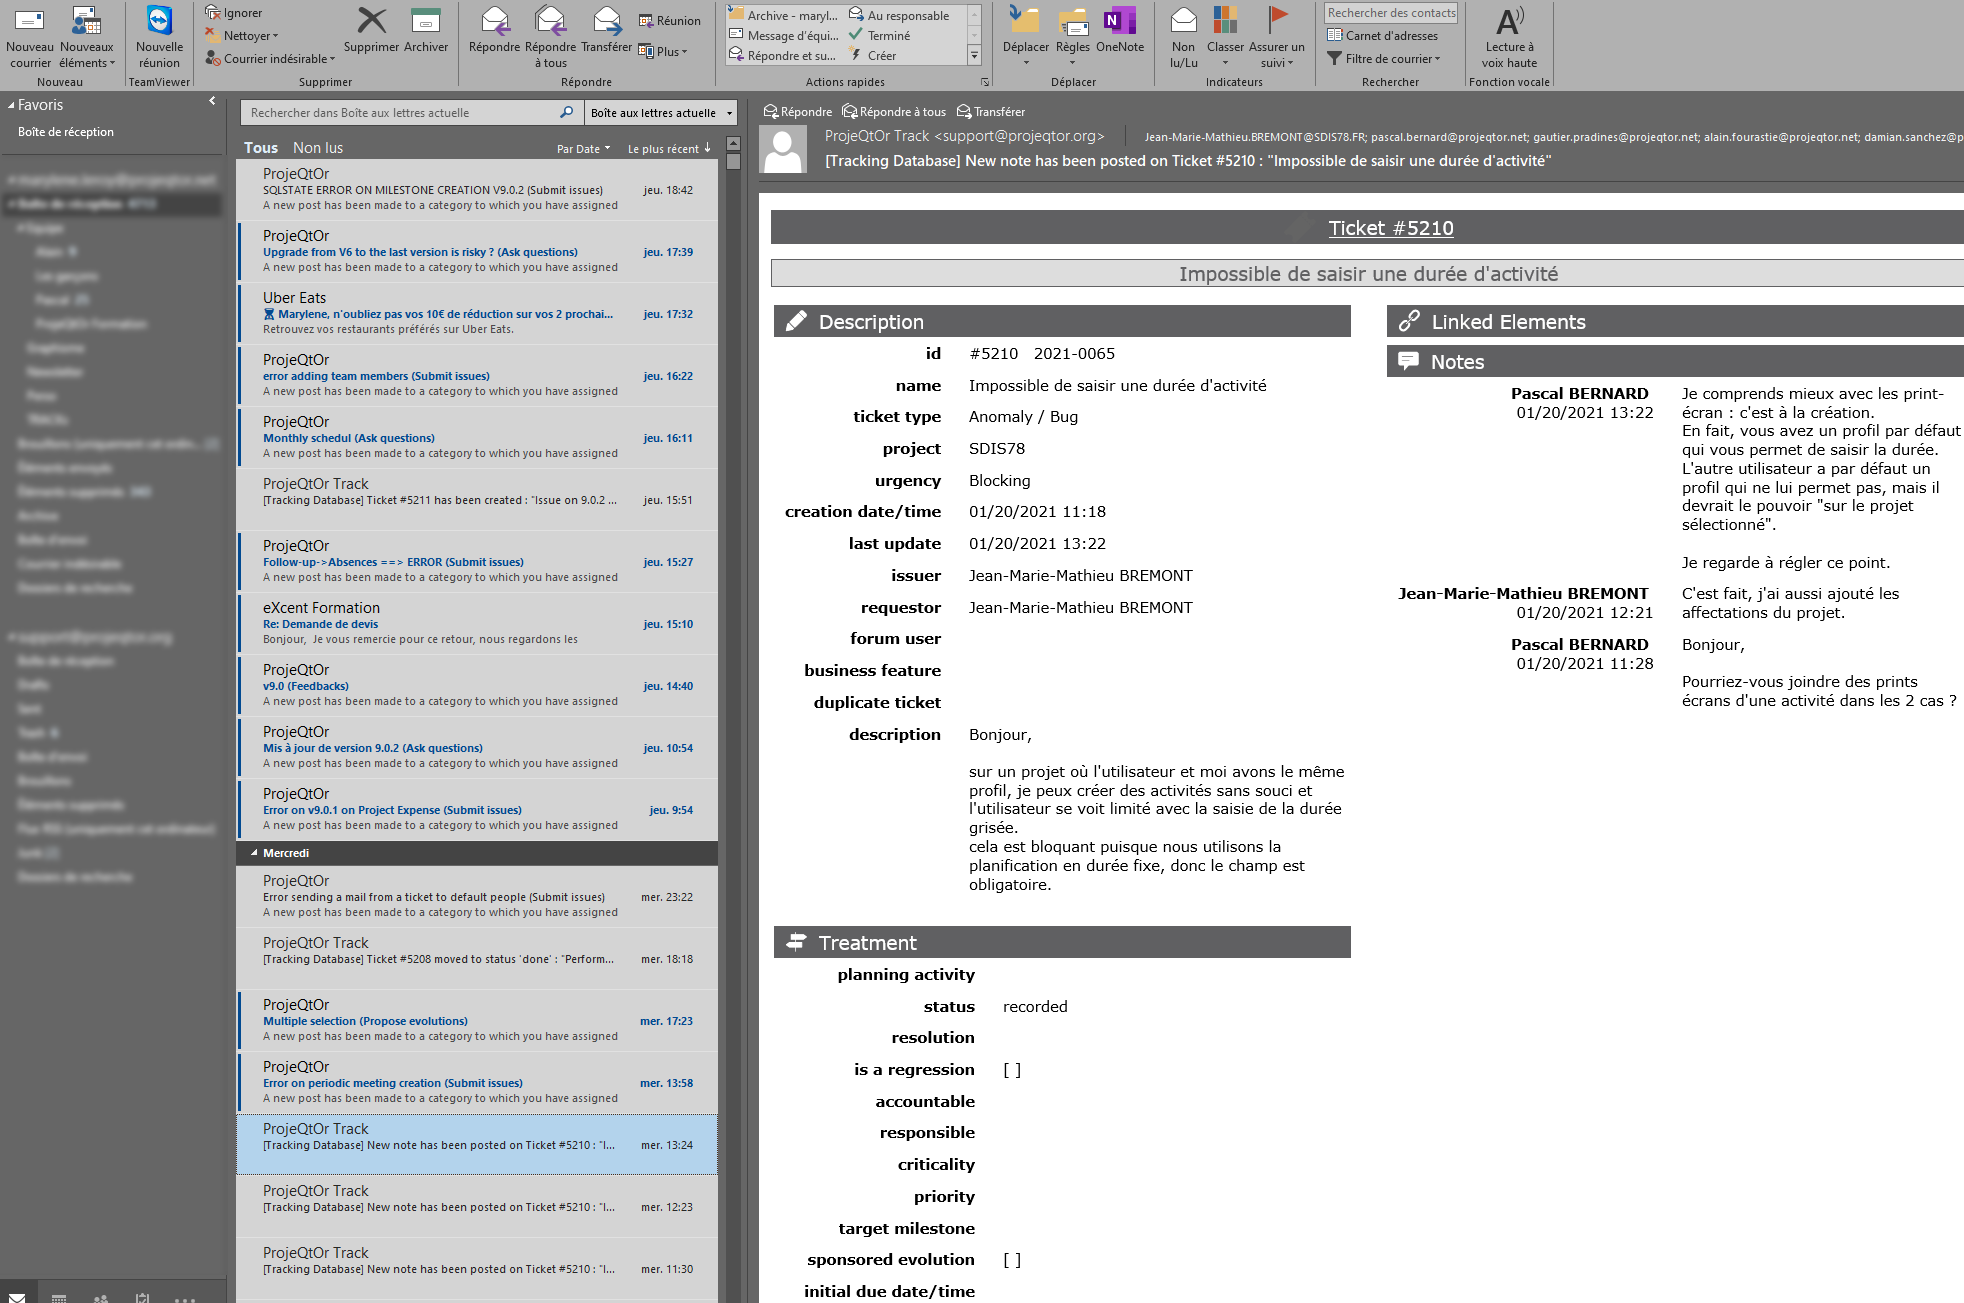Expand the Par Date sorting dropdown
Viewport: 1964px width, 1303px height.
tap(584, 148)
